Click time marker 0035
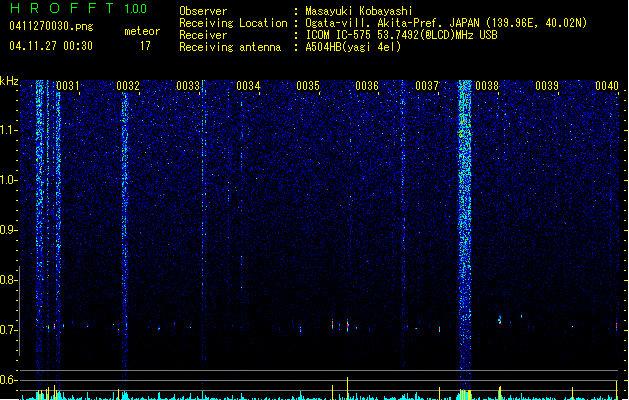Viewport: 629px width, 400px height. pos(308,86)
